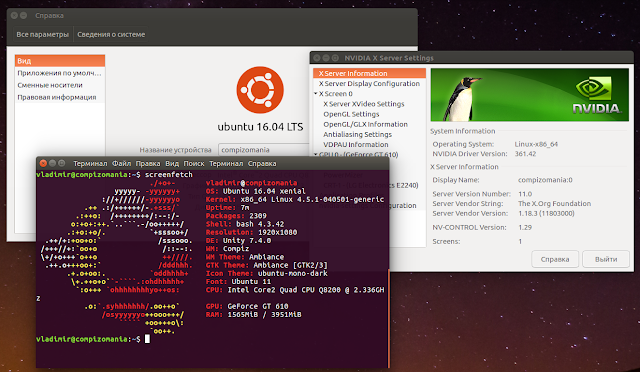Open the Терминал menu left of Файл
Screen dimensions: 640x372
click(x=90, y=163)
